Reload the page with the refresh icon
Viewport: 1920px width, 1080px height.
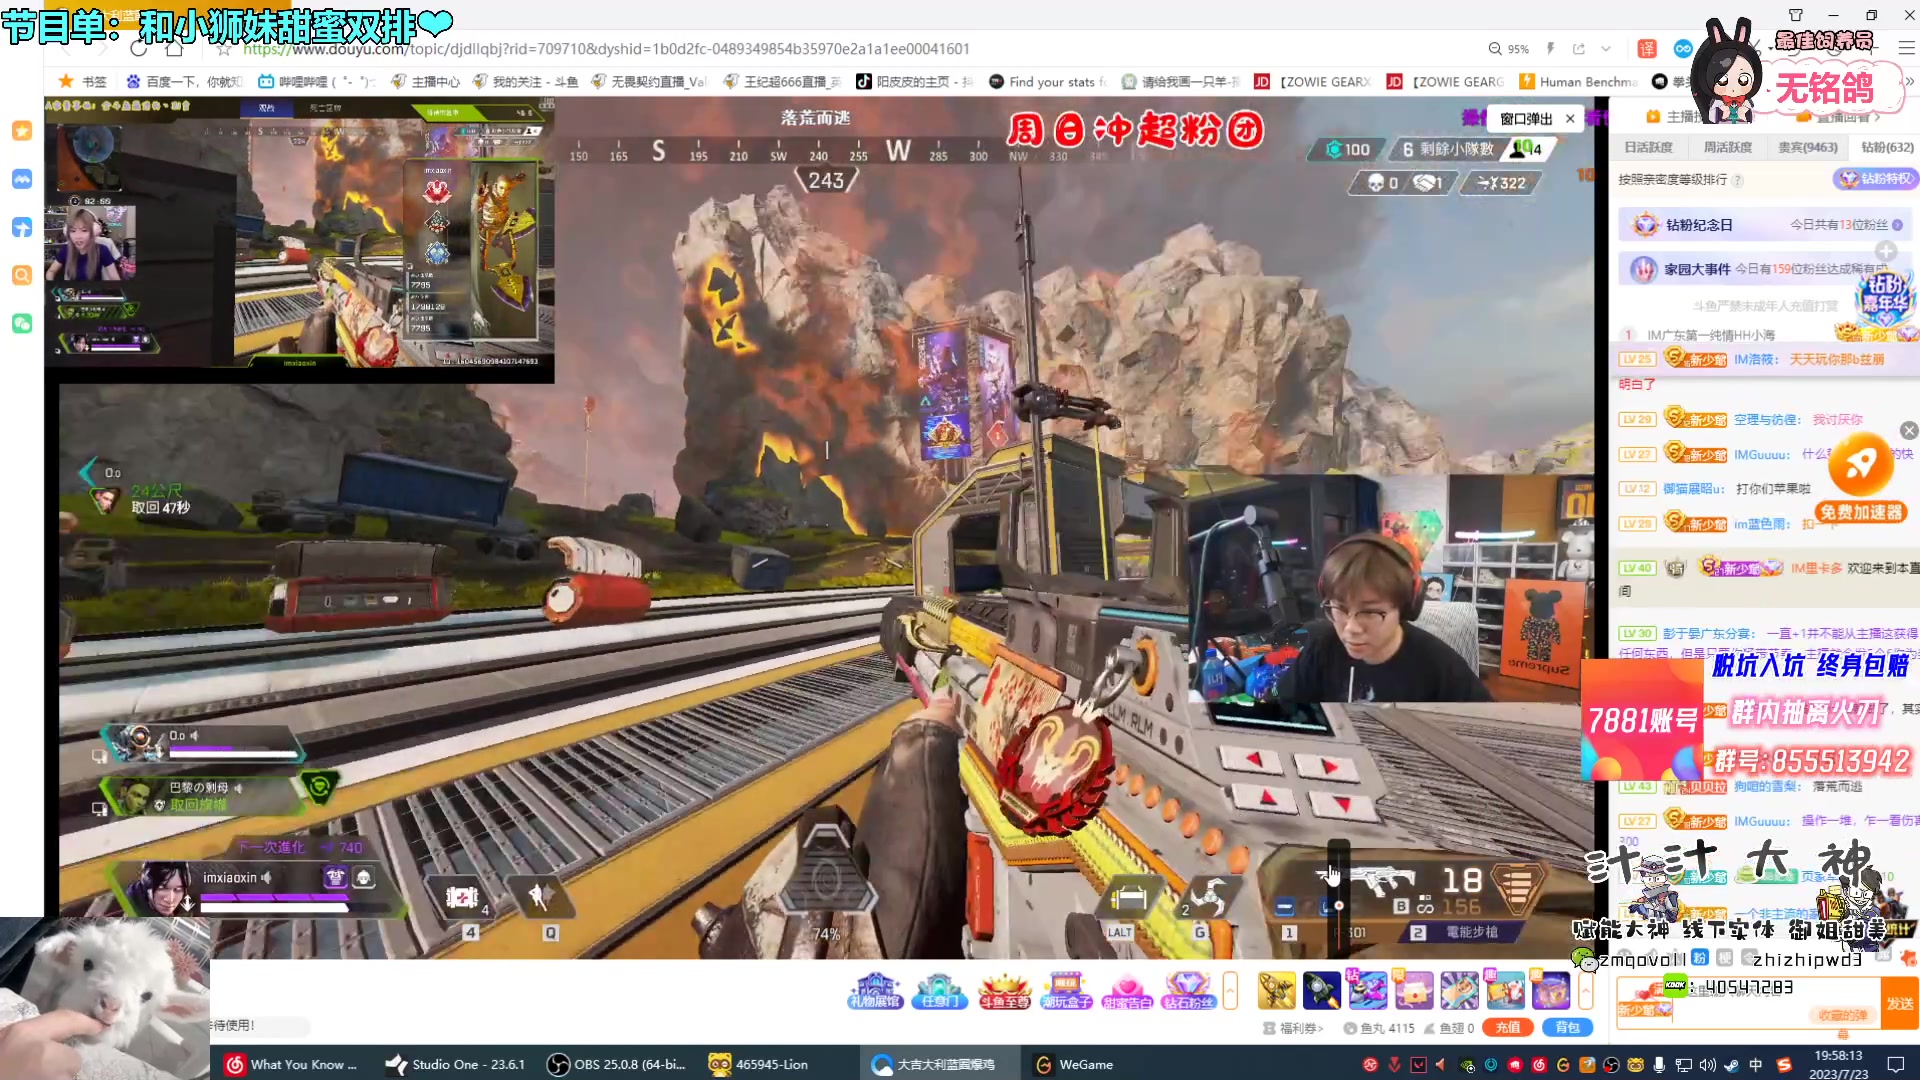coord(138,49)
